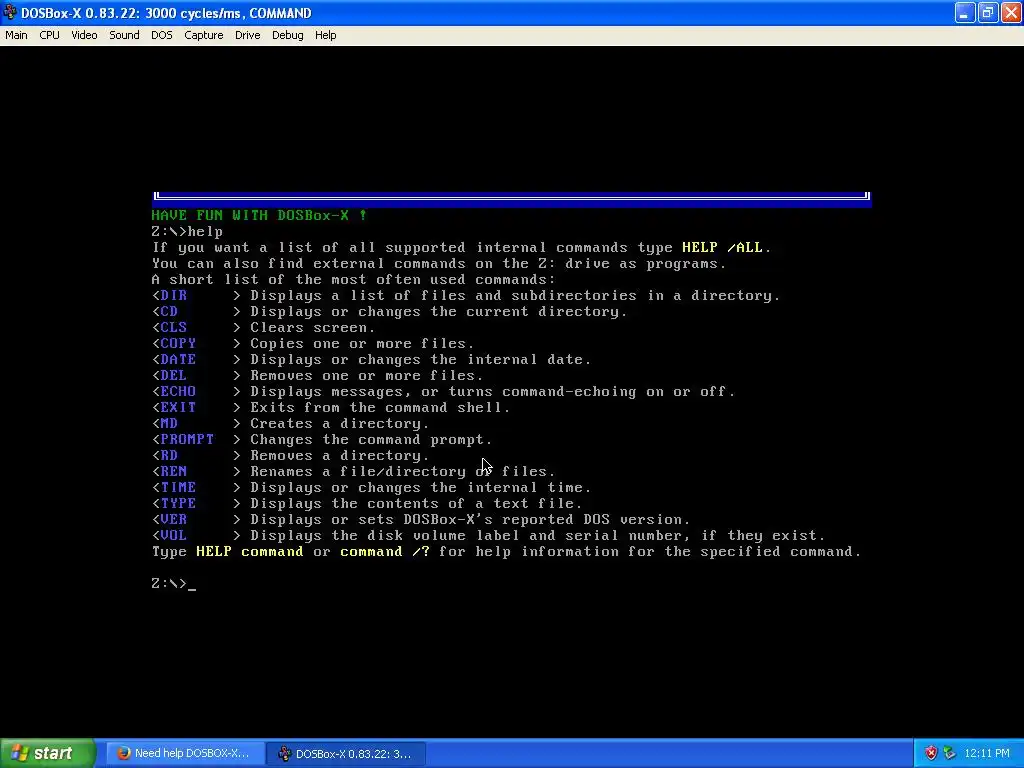1024x768 pixels.
Task: Open the Drive menu
Action: pos(248,35)
